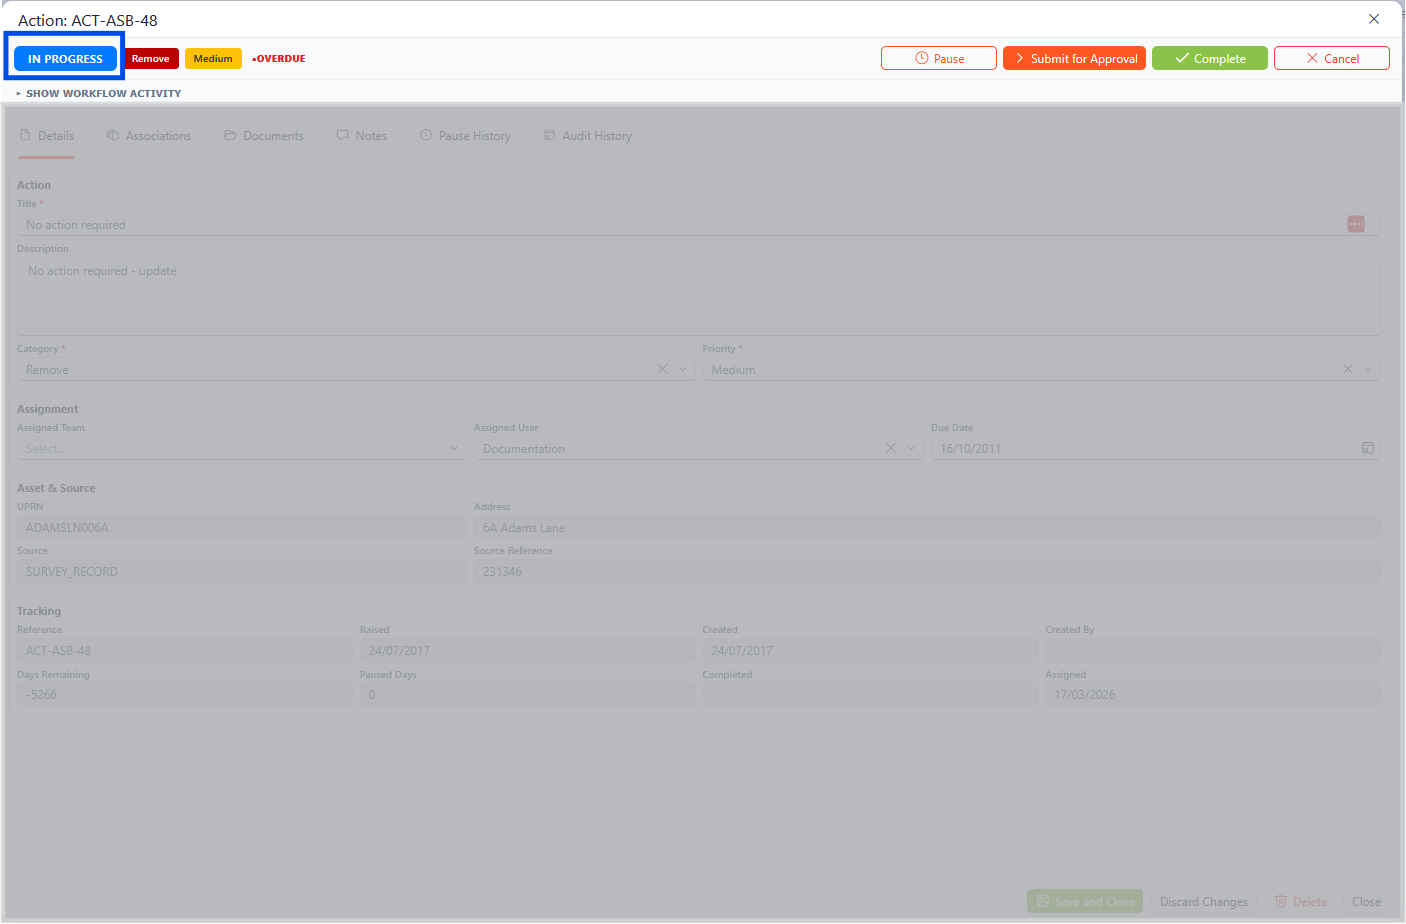Mark the action as Complete
Viewport: 1406px width, 924px height.
[1209, 59]
